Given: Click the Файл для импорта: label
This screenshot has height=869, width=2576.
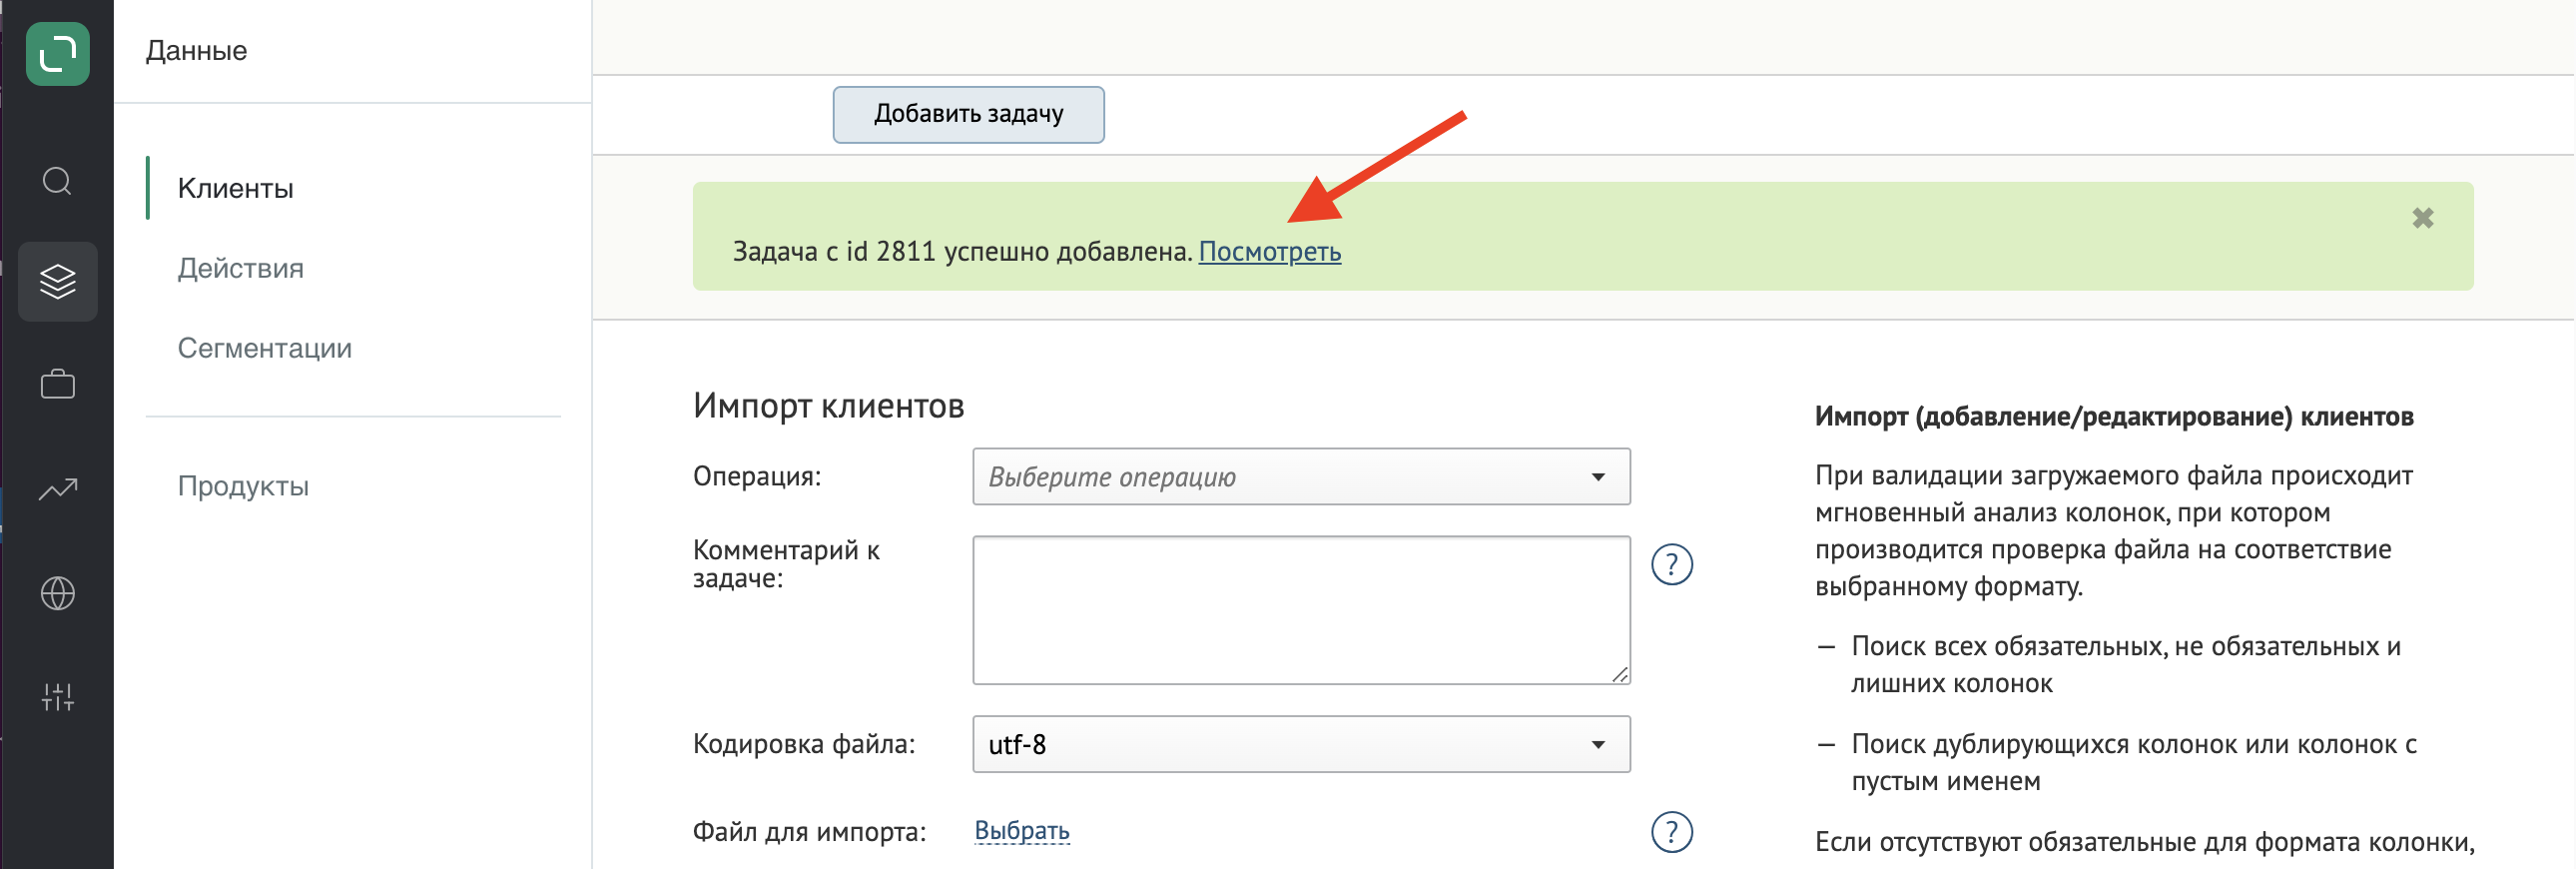Looking at the screenshot, I should [809, 832].
